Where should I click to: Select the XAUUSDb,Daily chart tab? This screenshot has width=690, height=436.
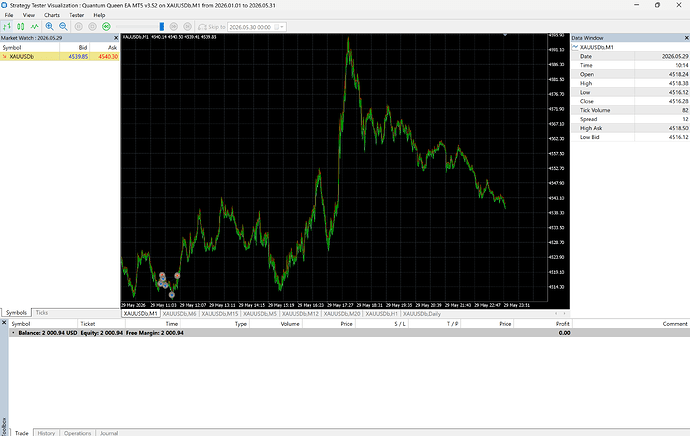click(422, 314)
